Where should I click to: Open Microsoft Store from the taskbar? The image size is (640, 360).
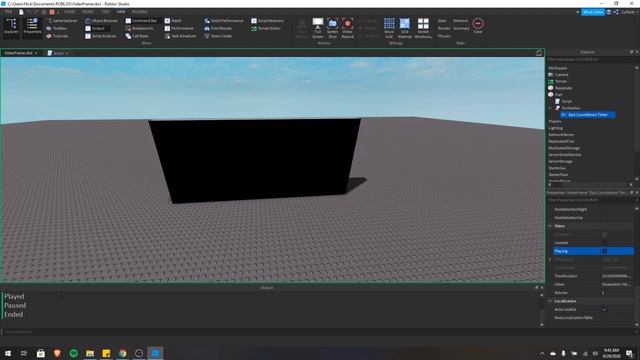coord(40,353)
